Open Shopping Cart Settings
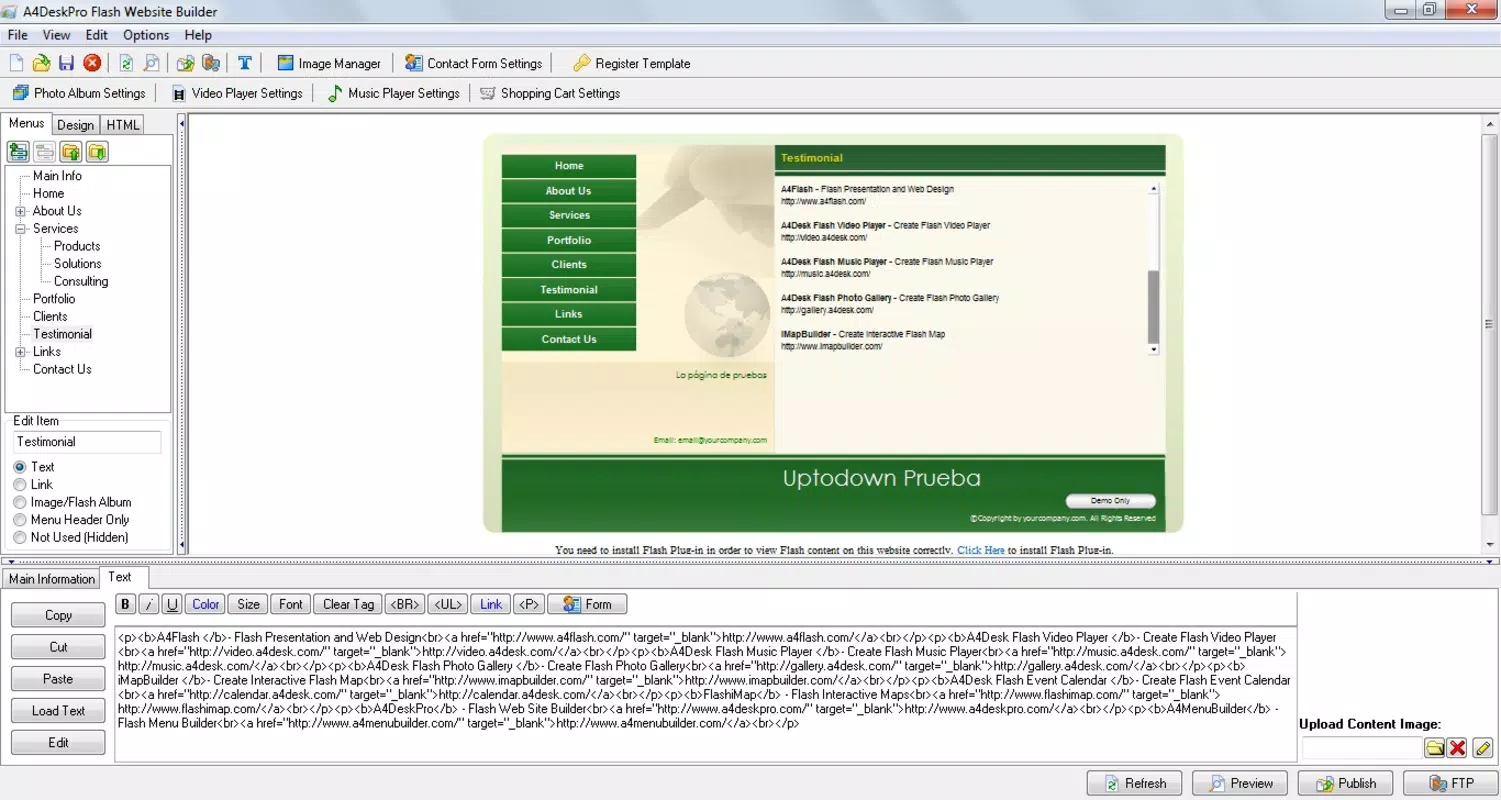 550,93
